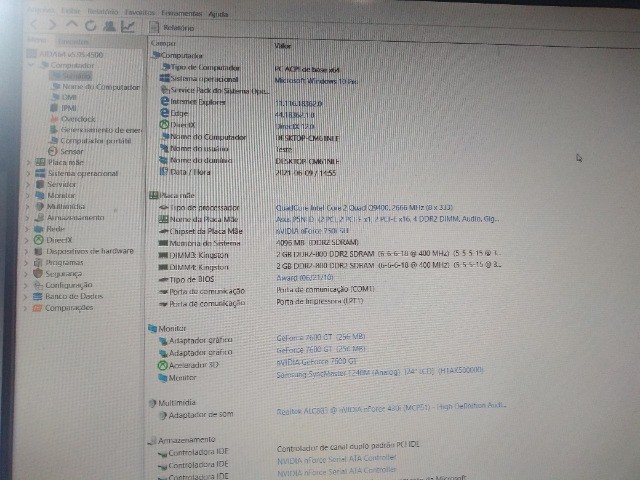Image resolution: width=640 pixels, height=480 pixels.
Task: Click the Sistema operacional Windows logo icon
Action: (165, 78)
